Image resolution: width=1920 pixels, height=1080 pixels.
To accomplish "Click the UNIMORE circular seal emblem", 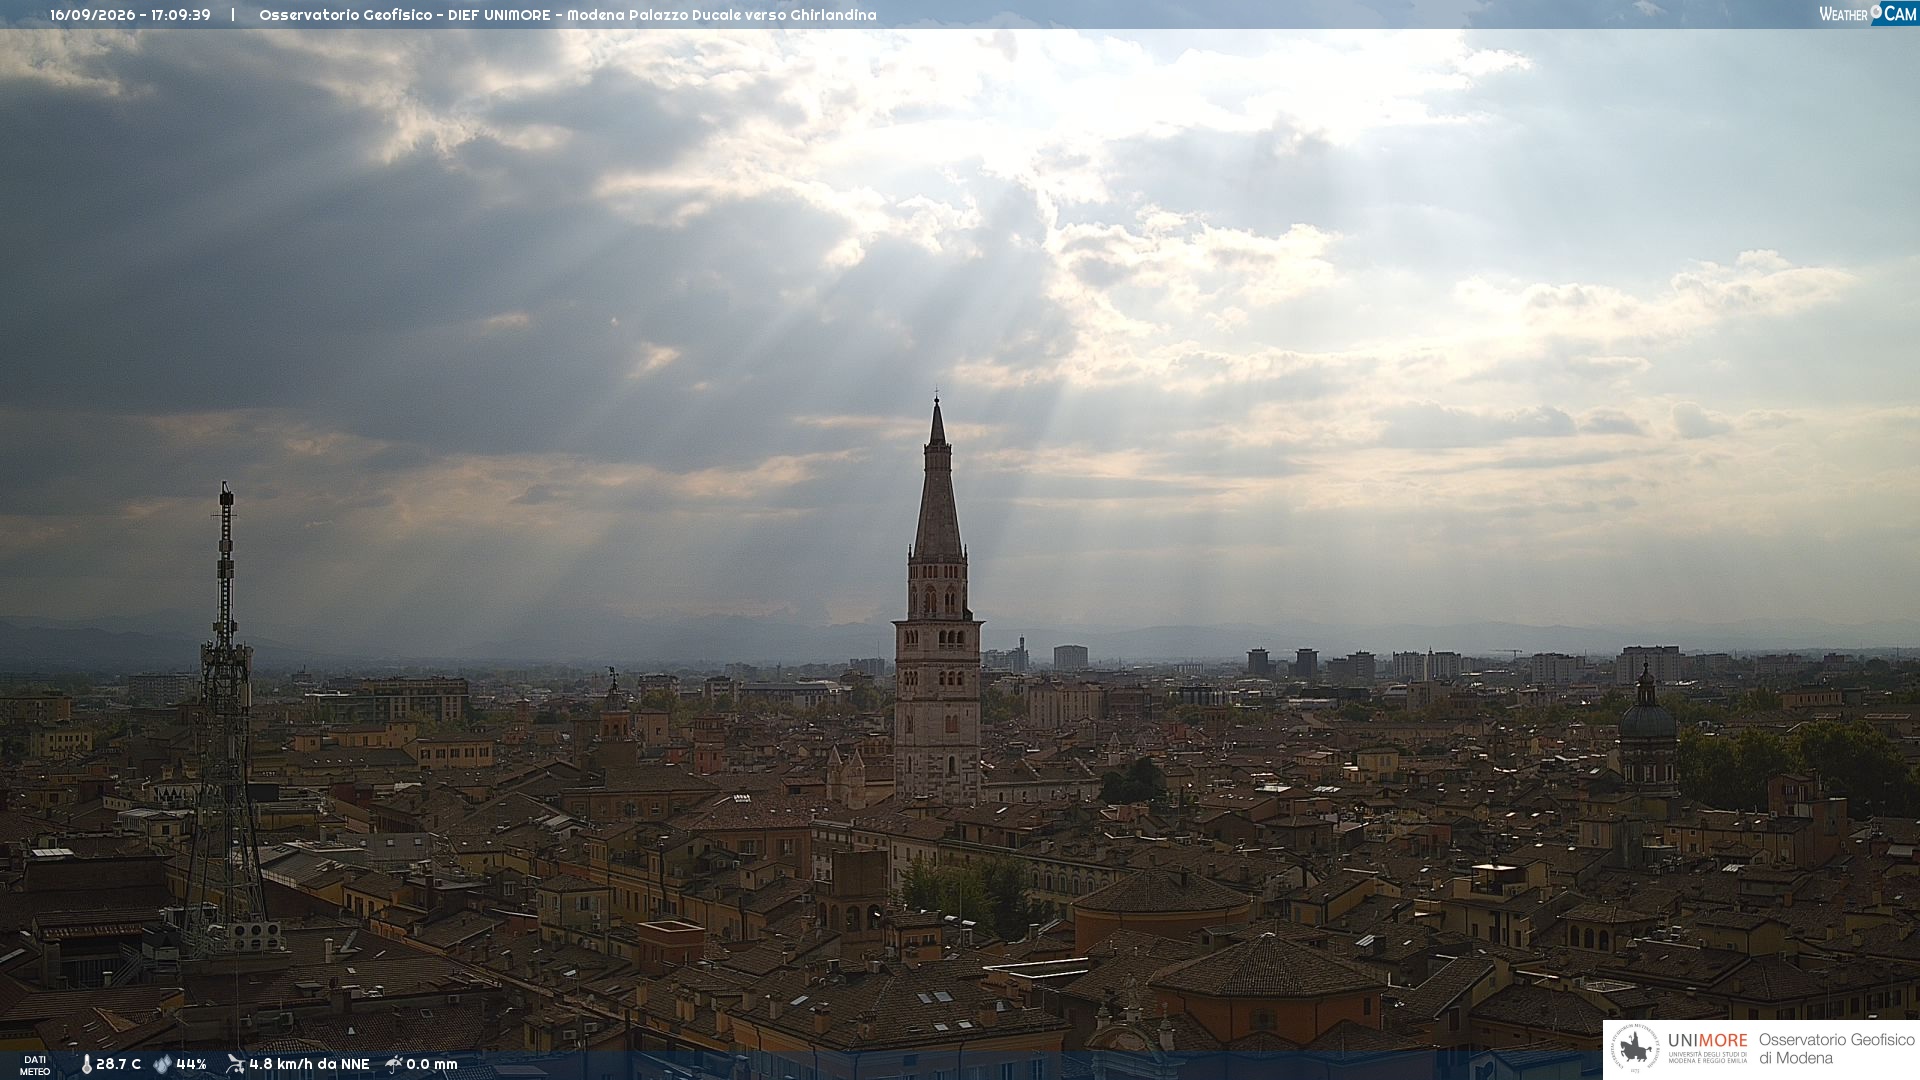I will click(x=1636, y=1048).
